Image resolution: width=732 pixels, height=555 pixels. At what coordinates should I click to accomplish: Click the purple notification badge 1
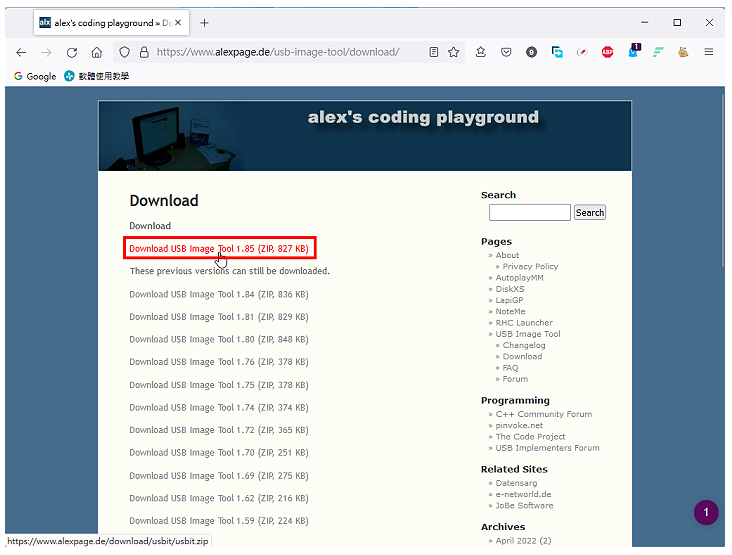point(706,512)
